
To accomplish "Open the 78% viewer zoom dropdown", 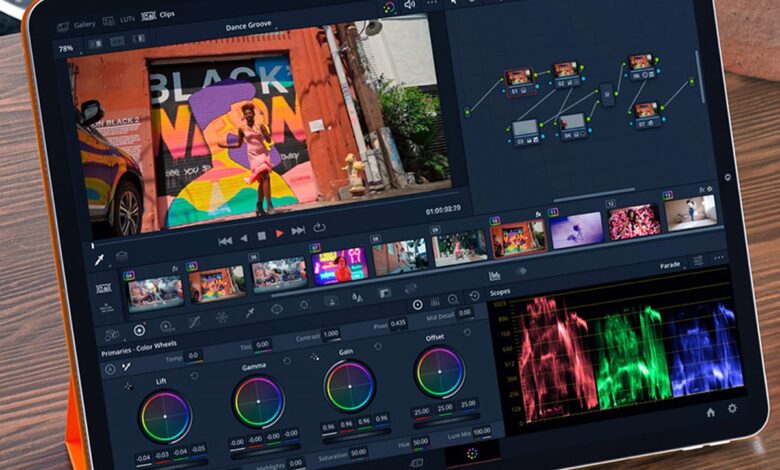I will [x=66, y=48].
